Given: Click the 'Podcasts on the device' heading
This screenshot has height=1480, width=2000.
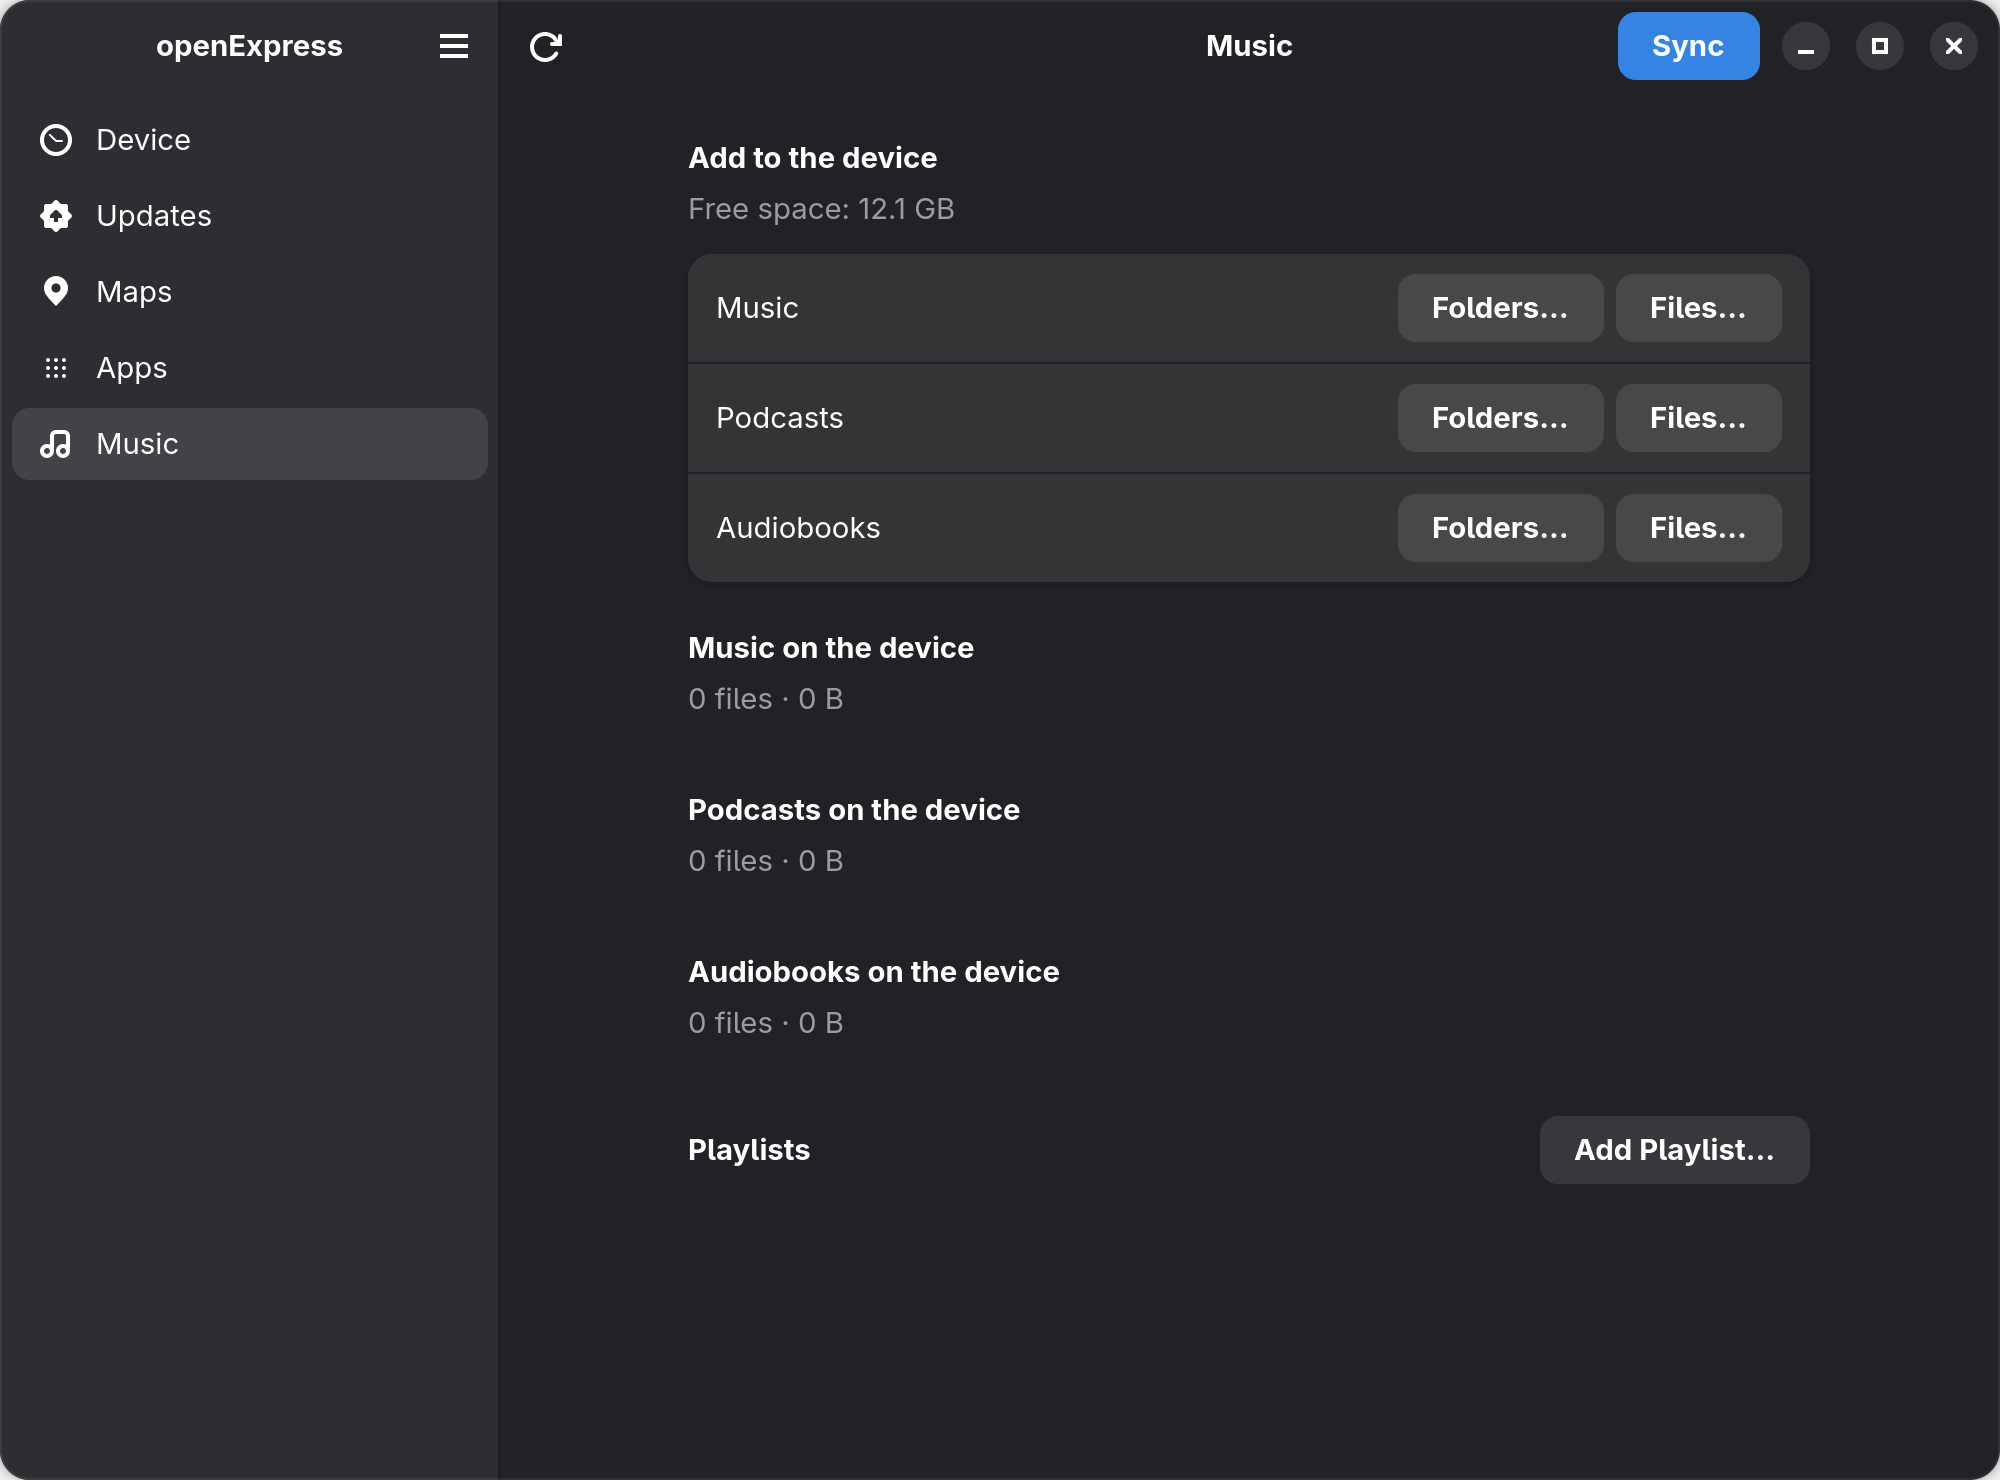Looking at the screenshot, I should [854, 810].
